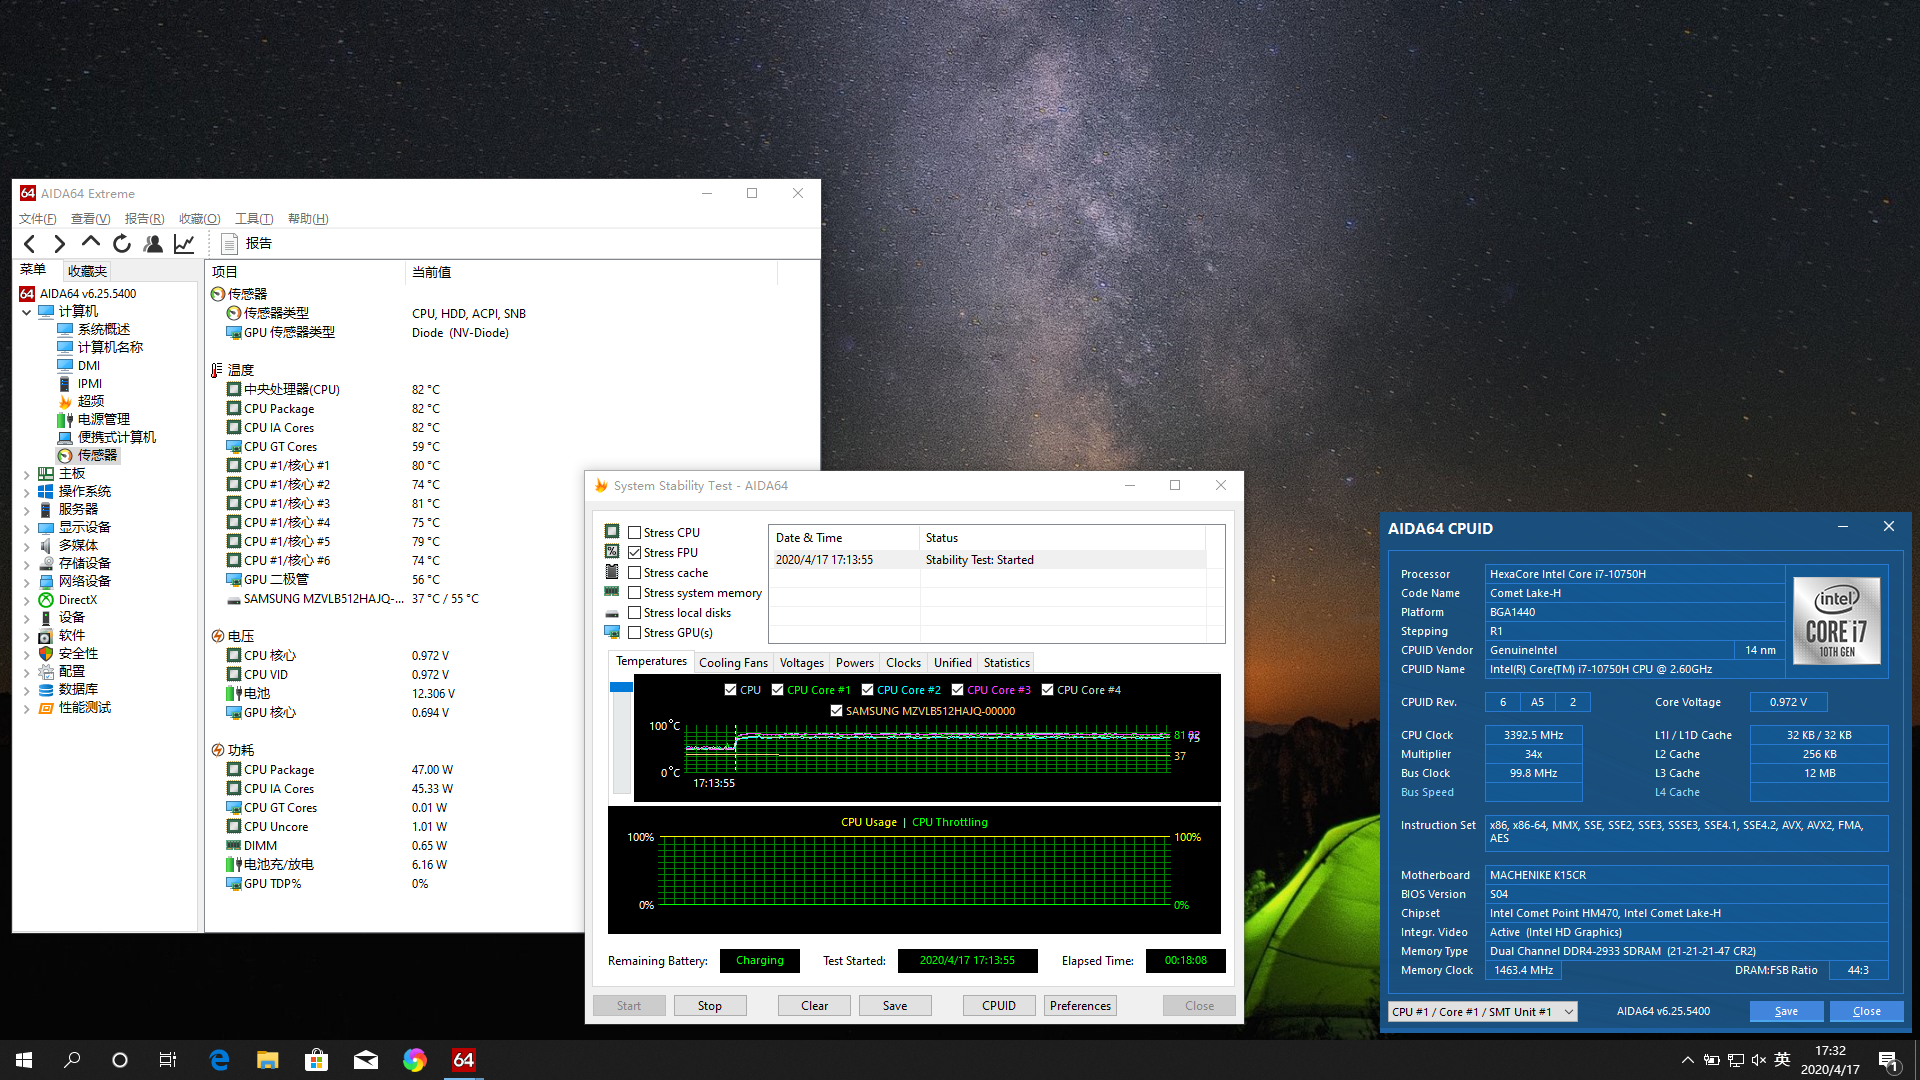Switch to Voltages tab

[x=801, y=663]
